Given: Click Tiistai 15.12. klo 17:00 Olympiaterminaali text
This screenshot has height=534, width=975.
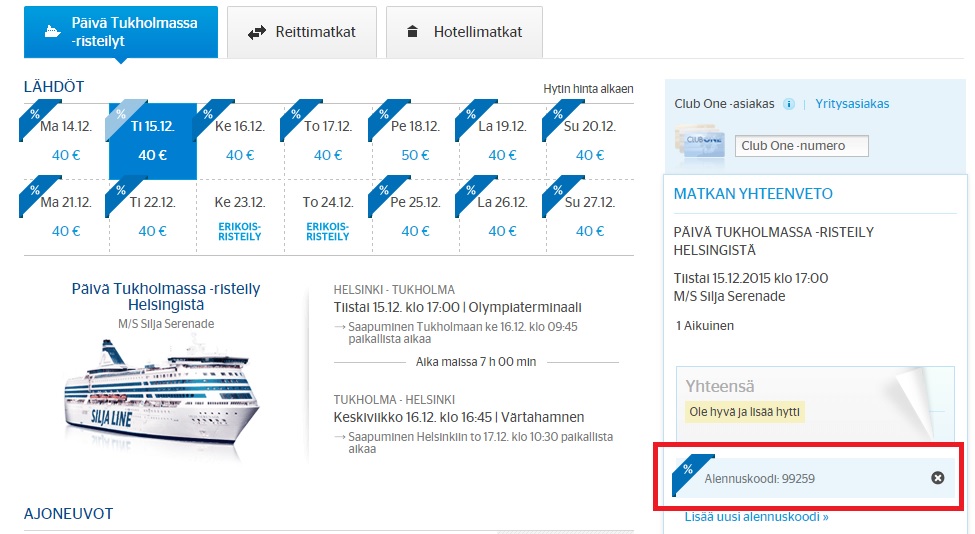Looking at the screenshot, I should (x=458, y=307).
